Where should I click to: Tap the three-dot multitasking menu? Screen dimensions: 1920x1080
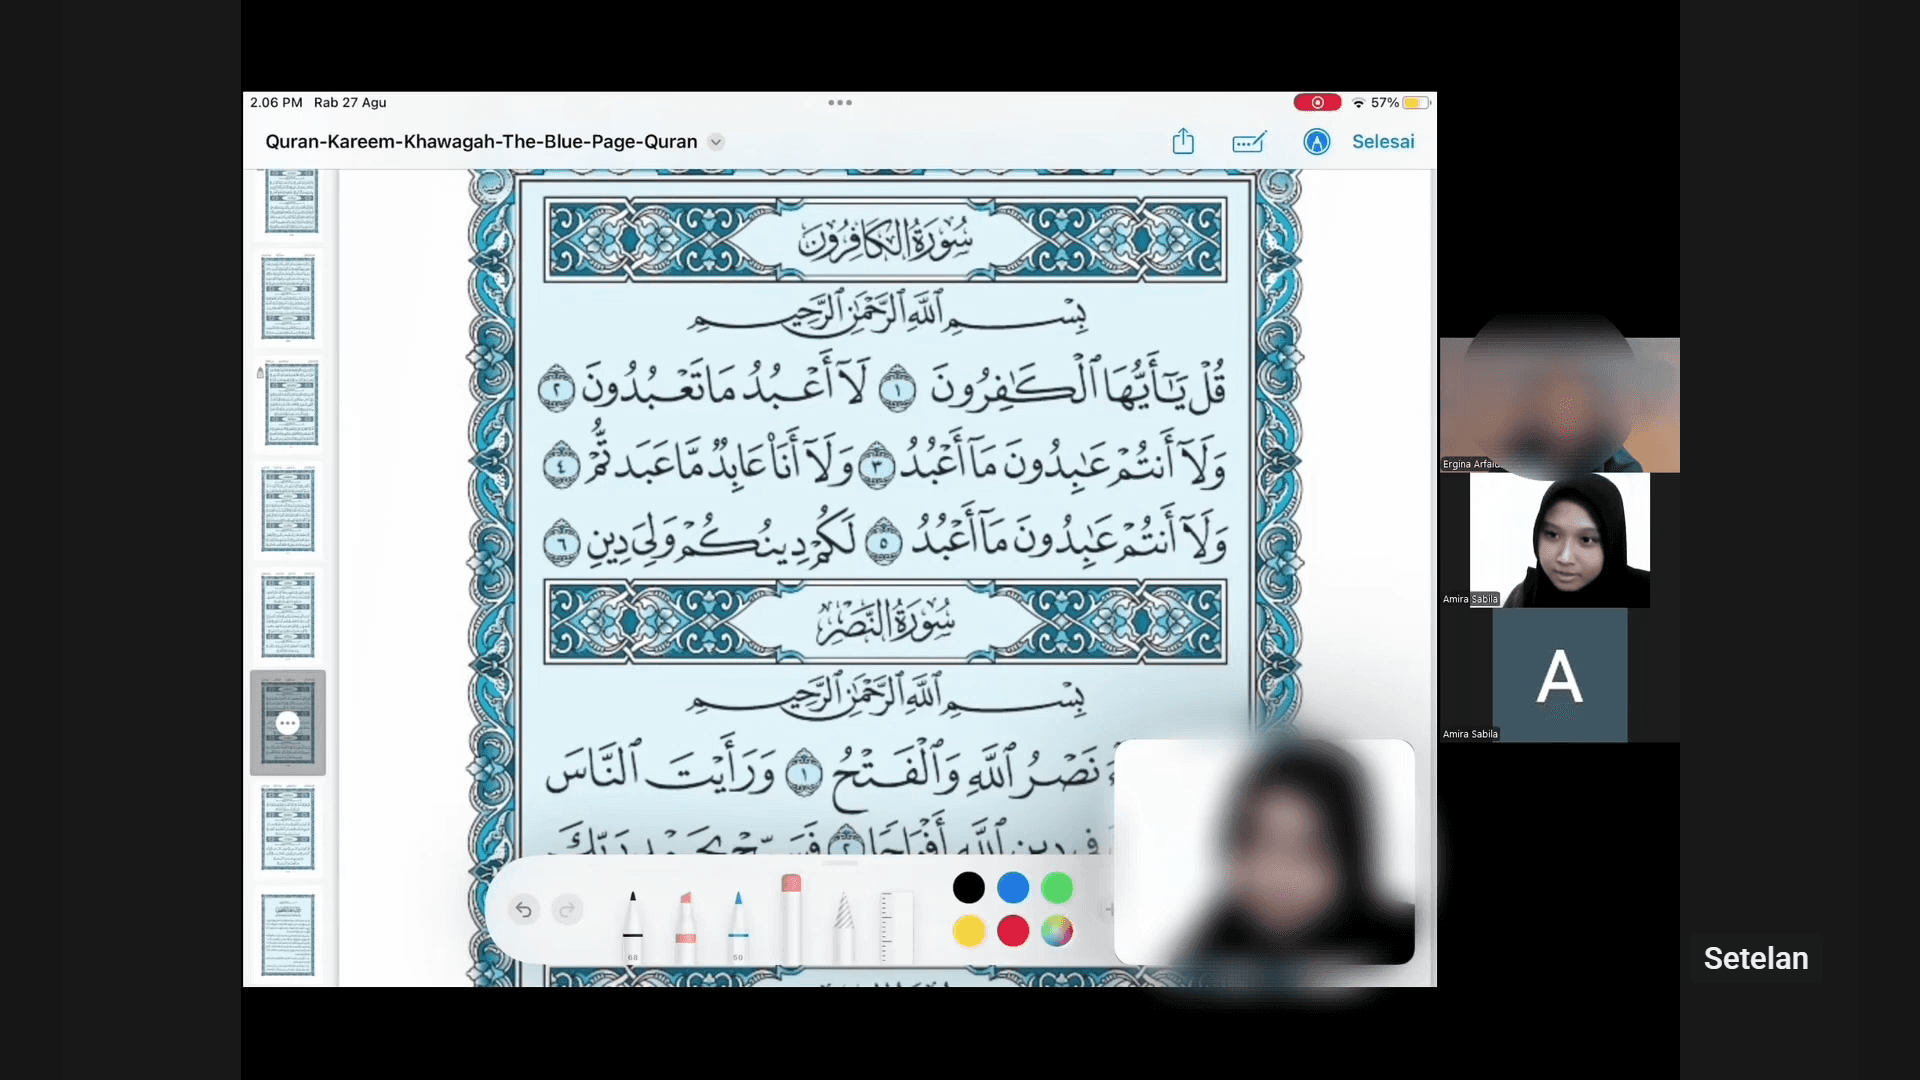click(x=840, y=102)
